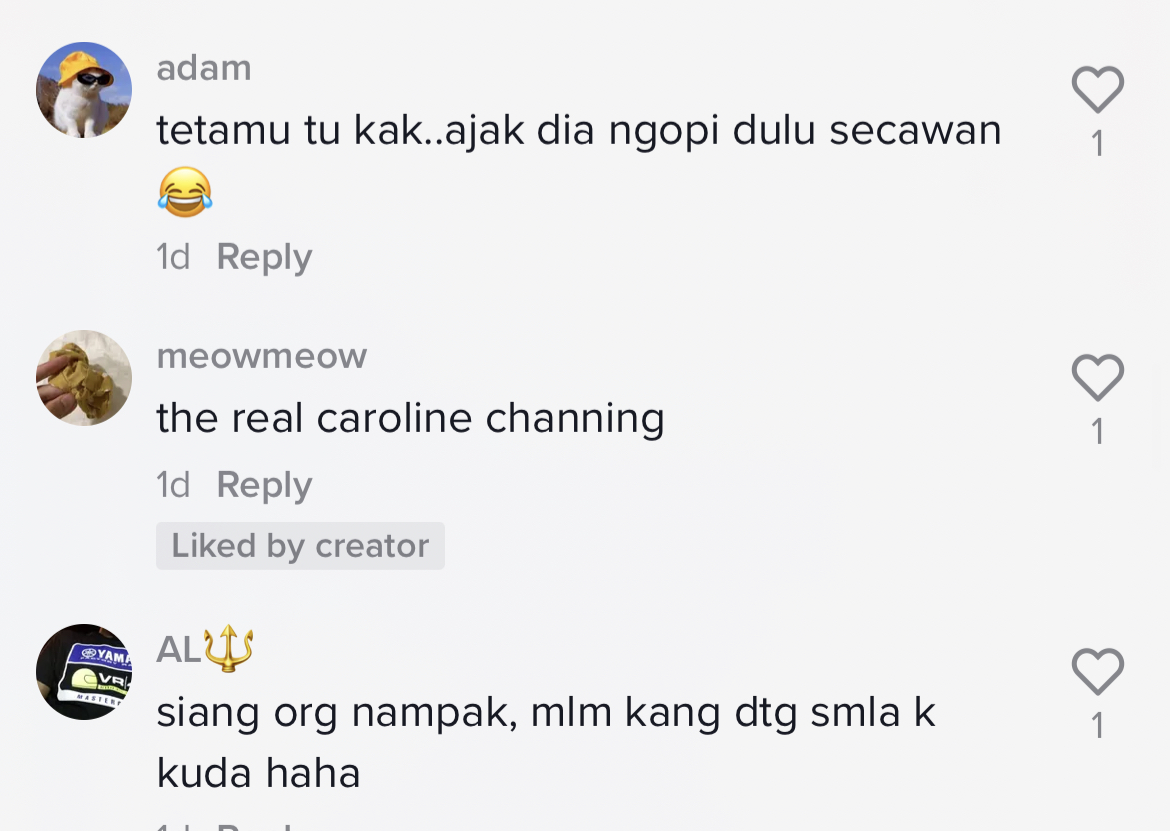Screen dimensions: 1170x831
Task: Select the AL username
Action: pos(180,650)
